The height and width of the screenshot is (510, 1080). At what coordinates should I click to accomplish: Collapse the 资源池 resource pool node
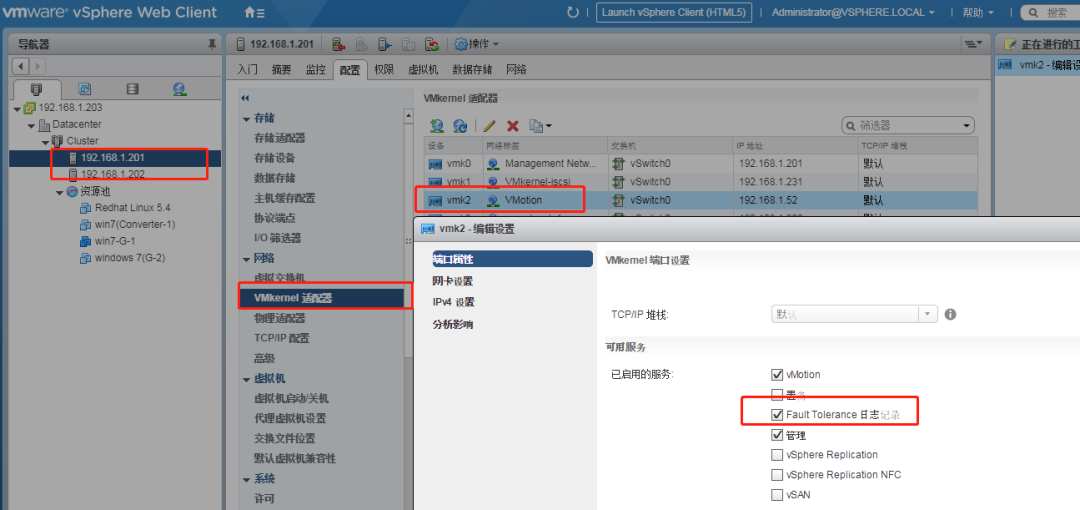click(x=60, y=192)
